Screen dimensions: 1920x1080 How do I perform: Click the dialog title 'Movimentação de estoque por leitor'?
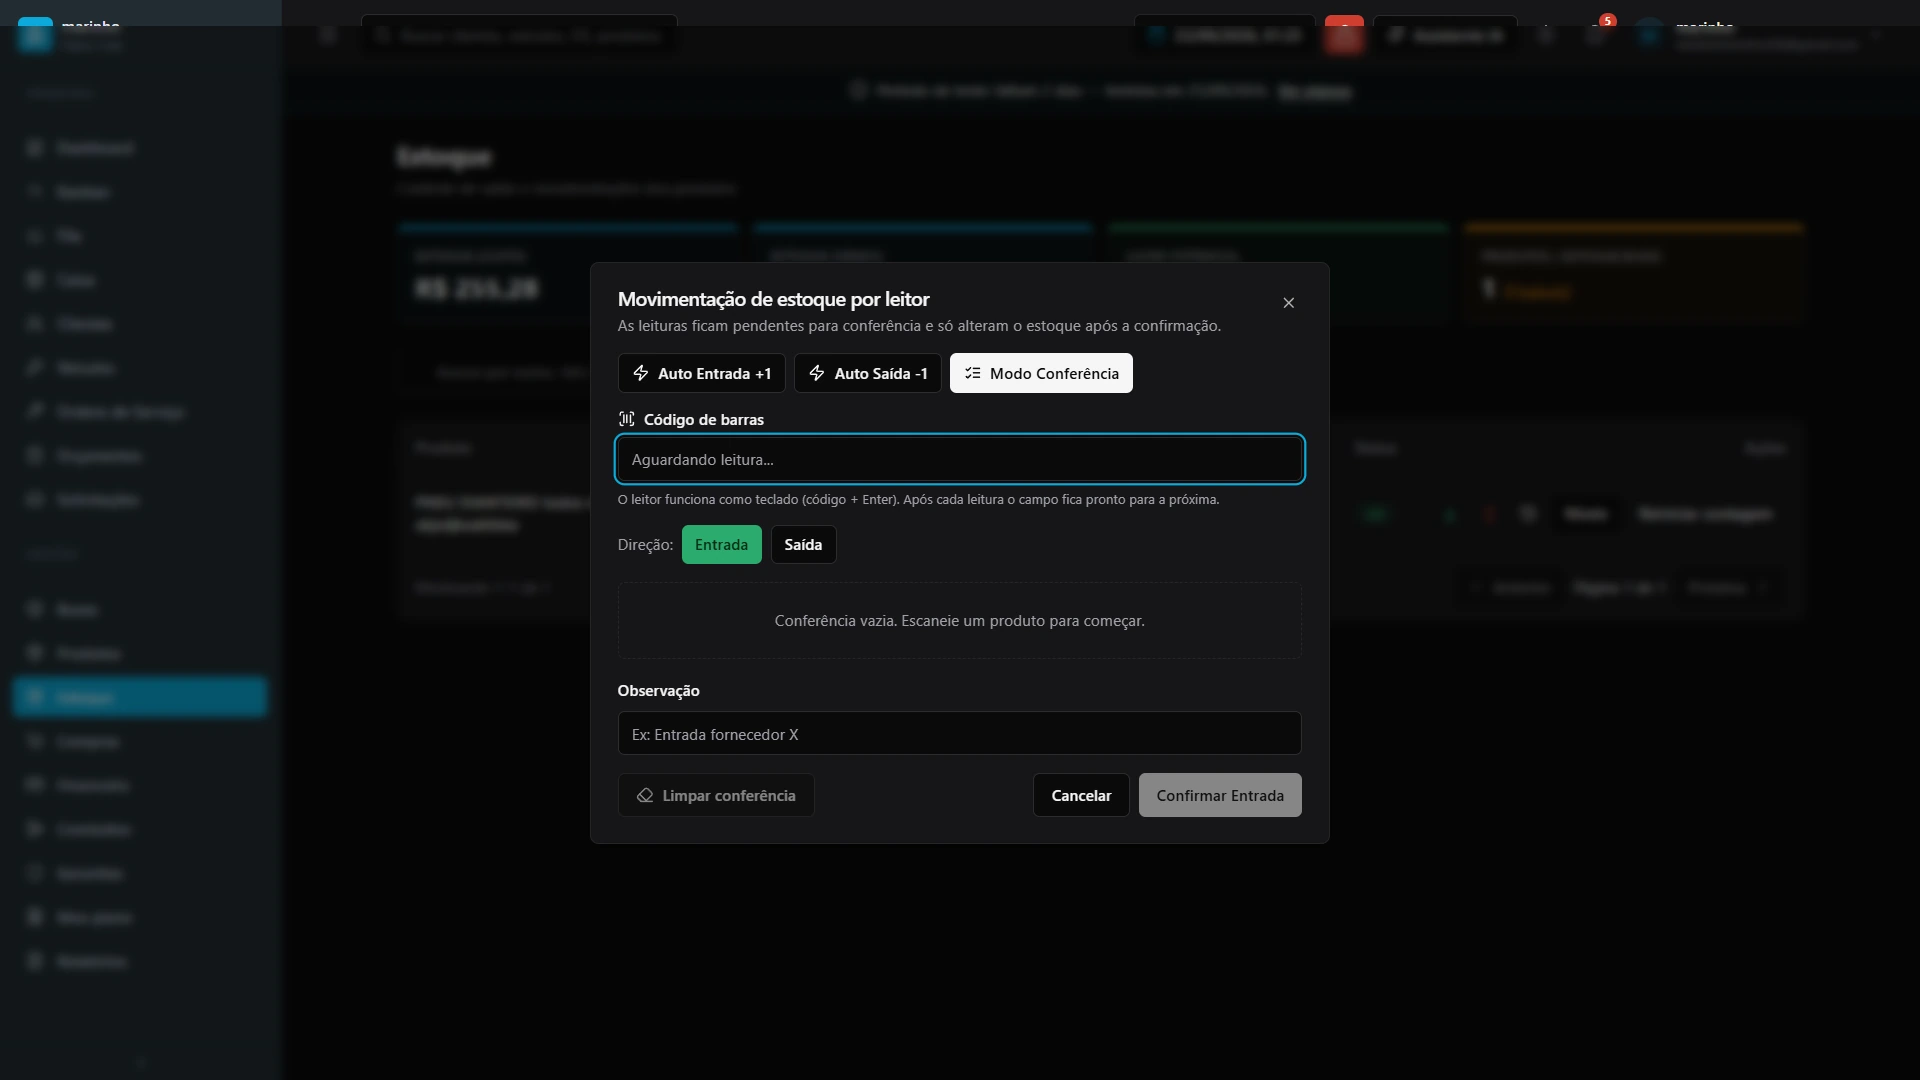pos(774,299)
